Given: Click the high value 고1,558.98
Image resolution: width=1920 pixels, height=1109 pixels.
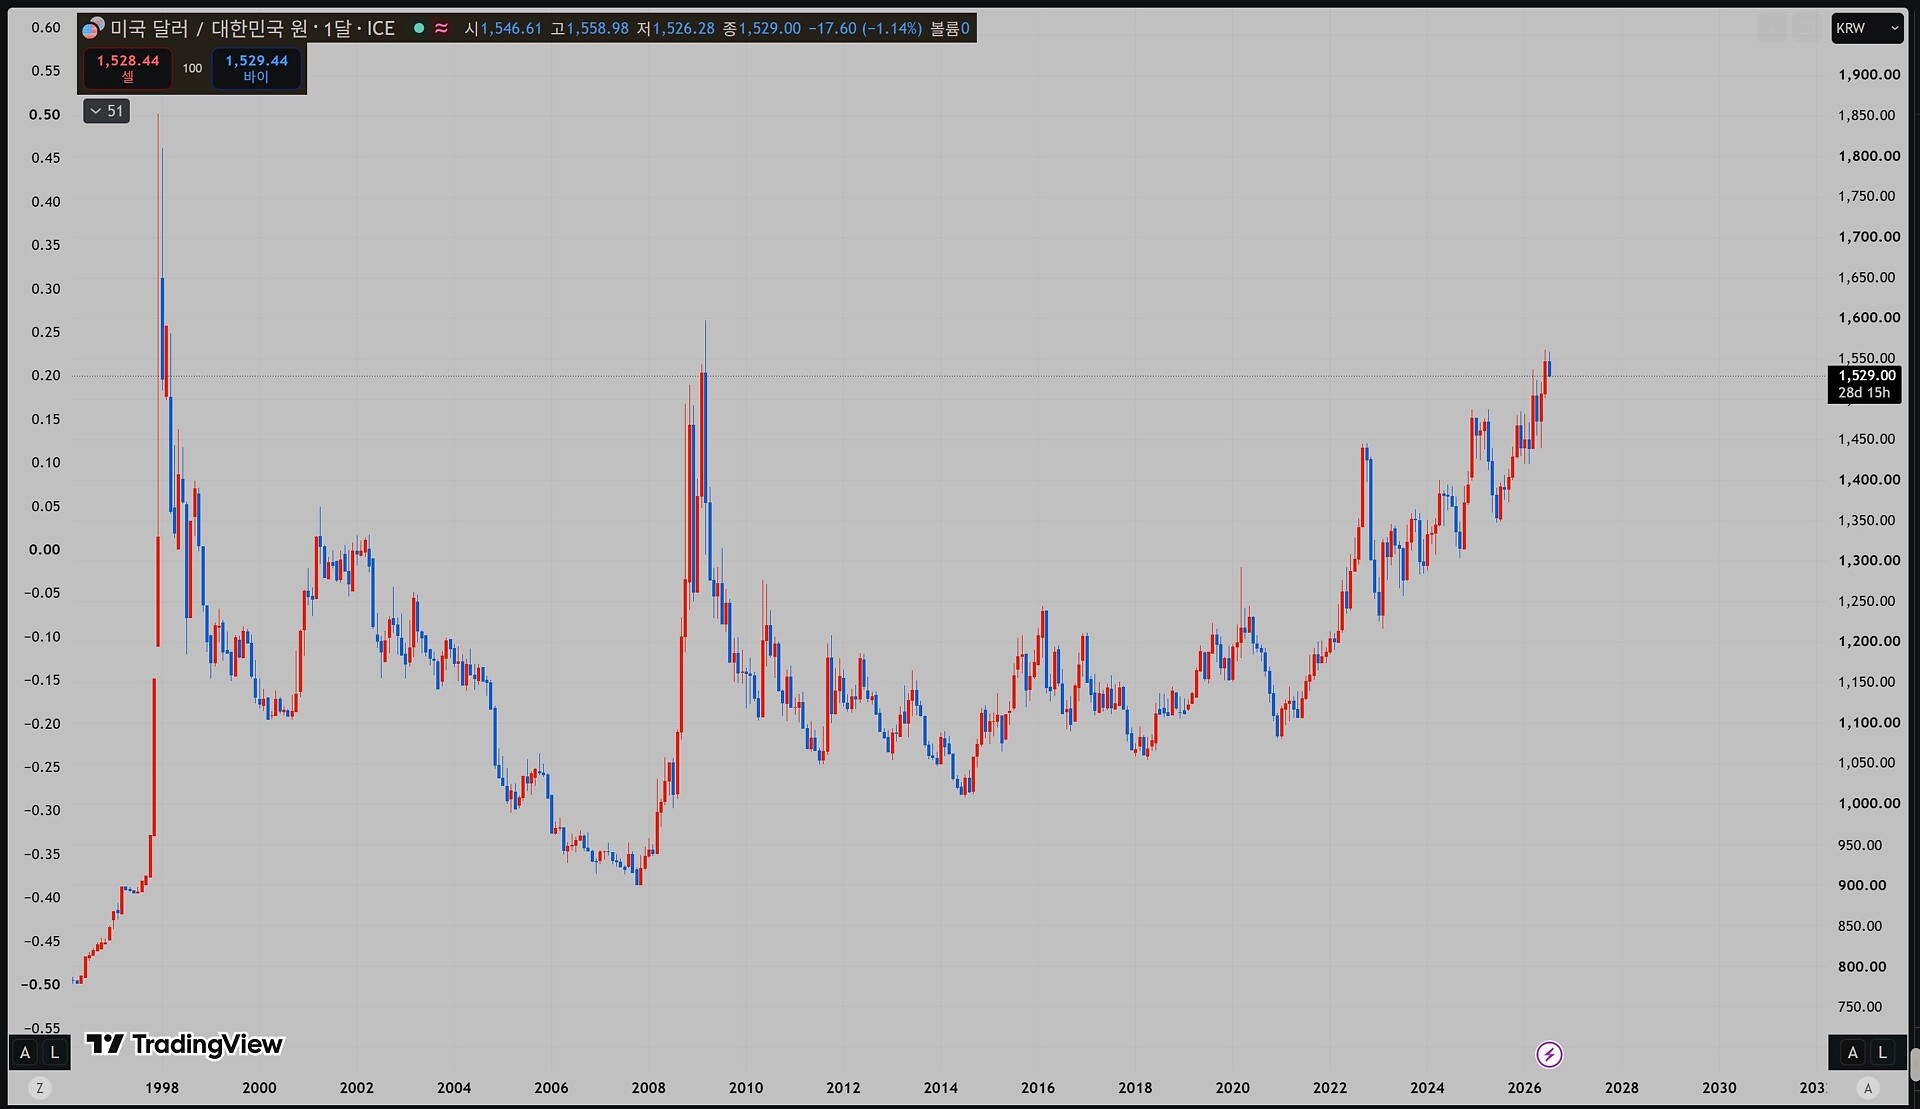Looking at the screenshot, I should 590,28.
